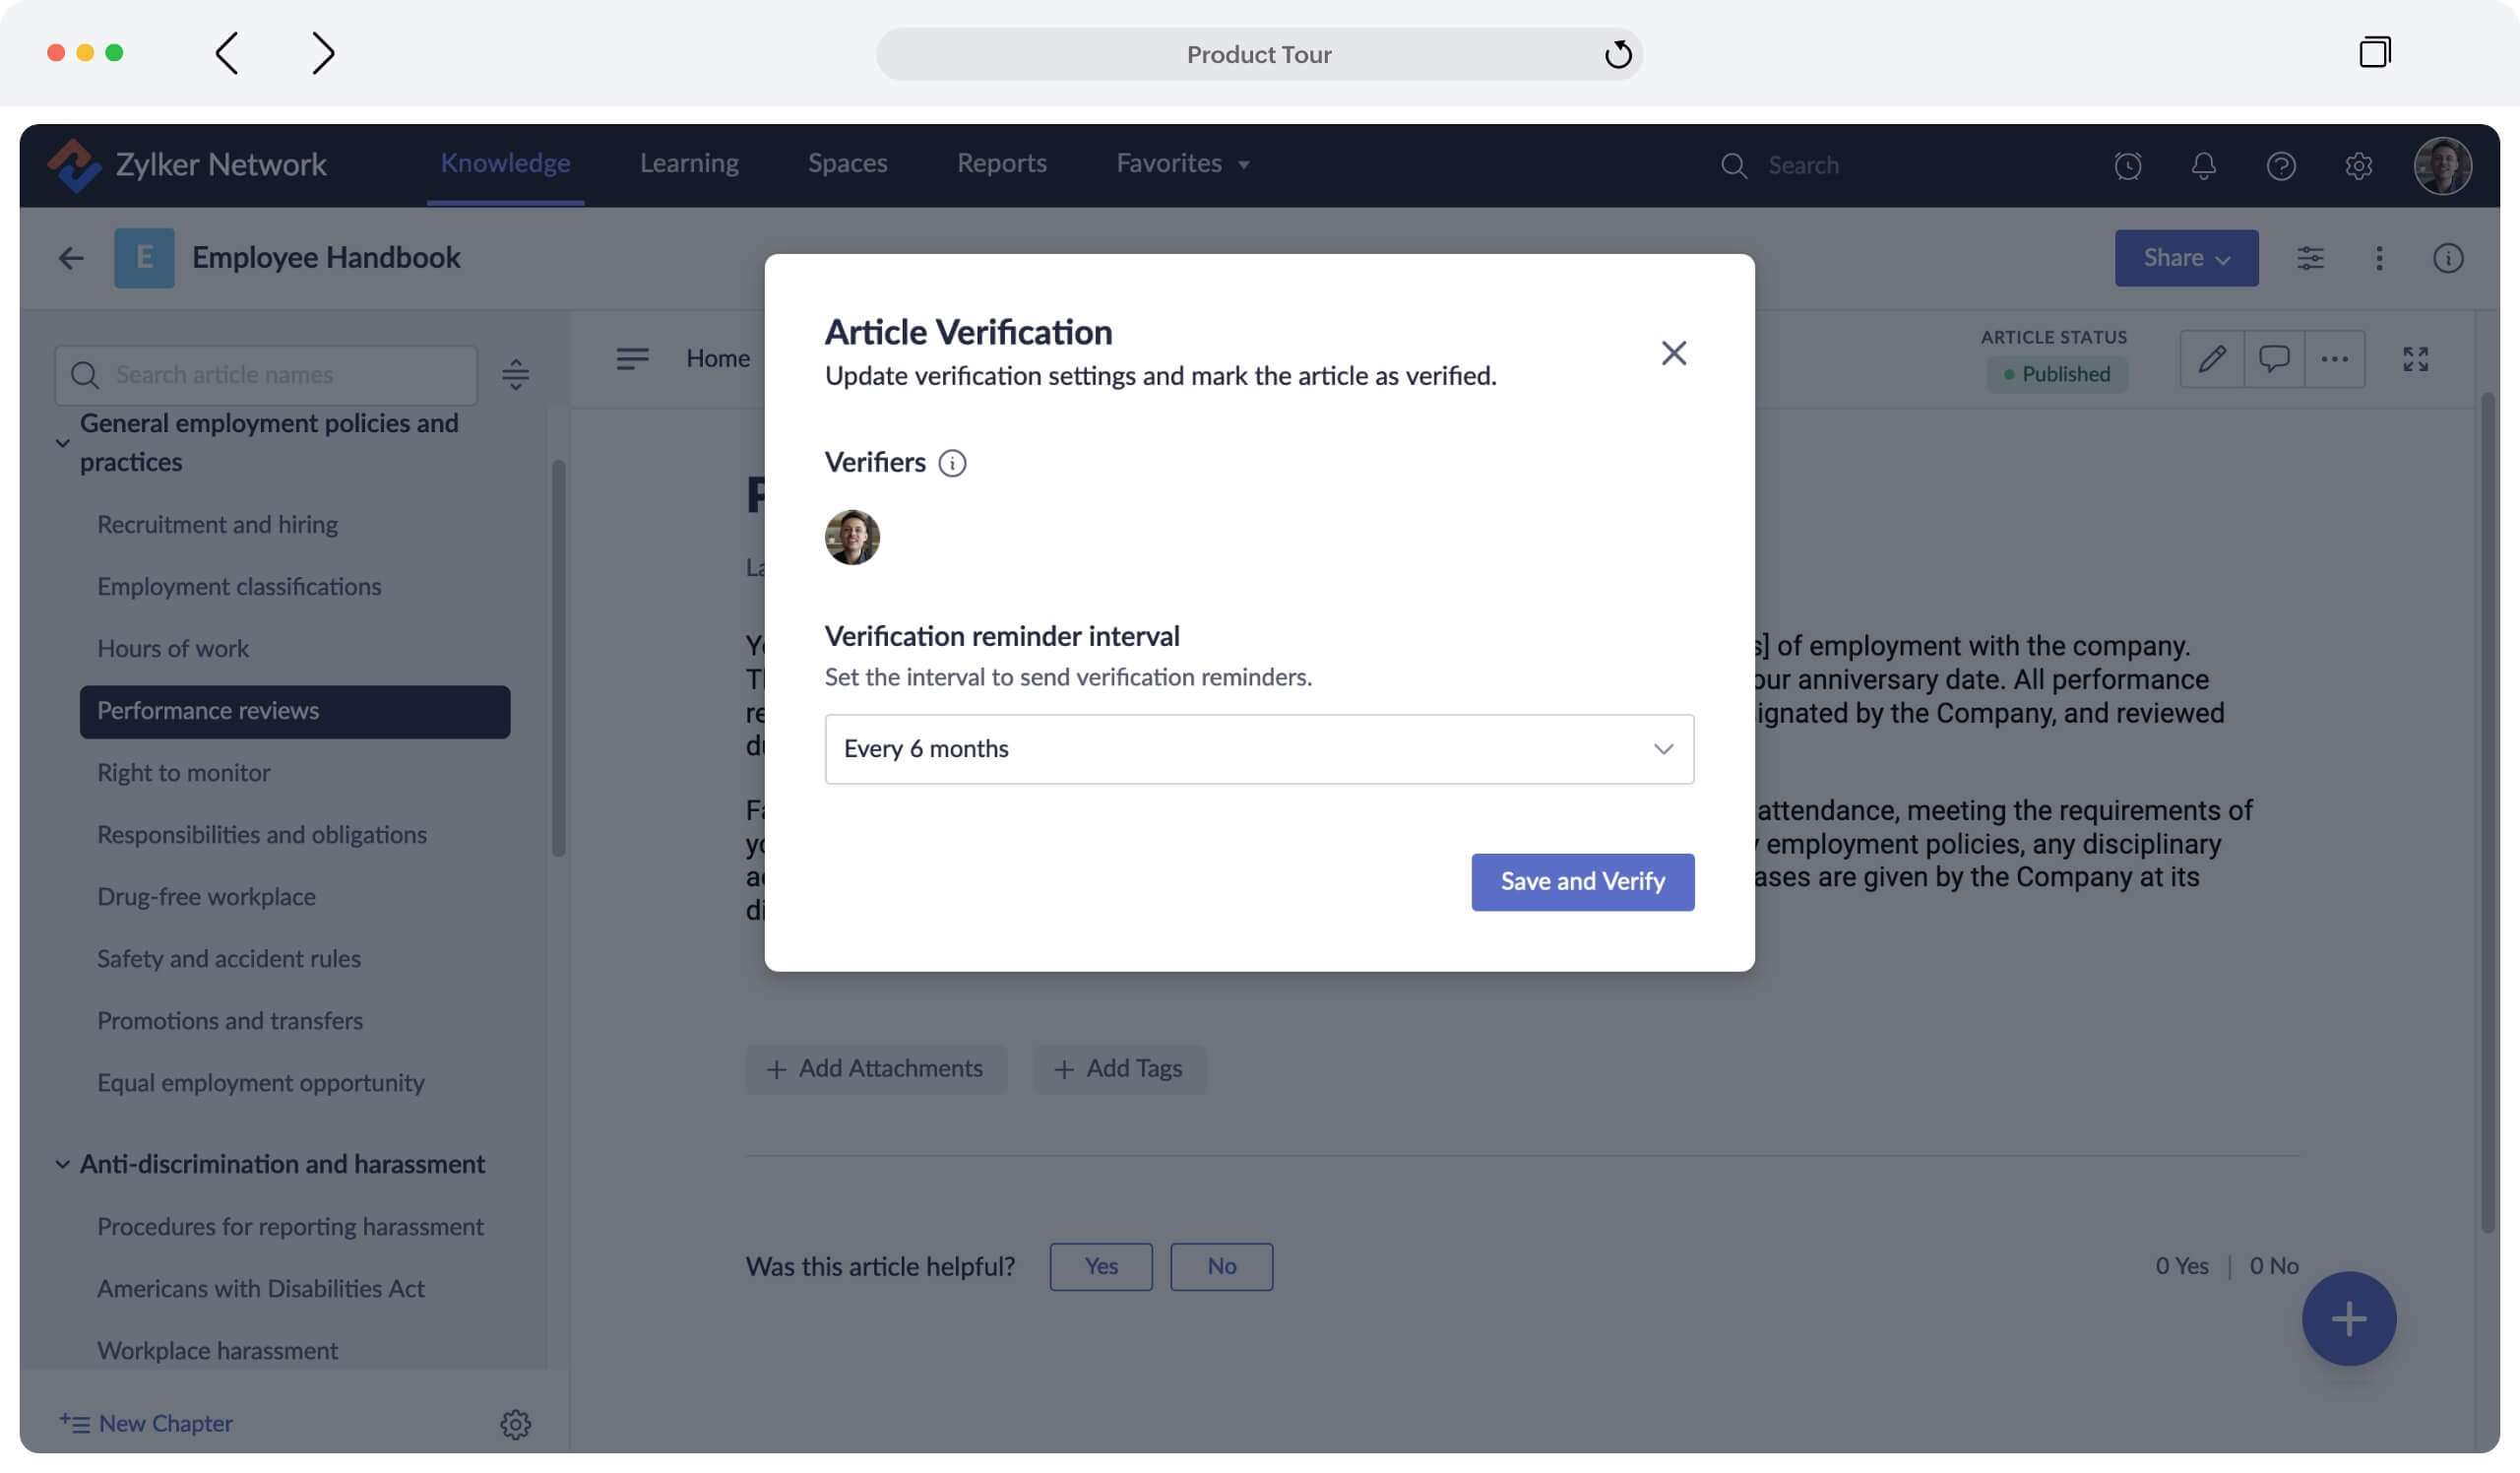Image resolution: width=2520 pixels, height=1473 pixels.
Task: Open the Share dropdown button
Action: 2185,258
